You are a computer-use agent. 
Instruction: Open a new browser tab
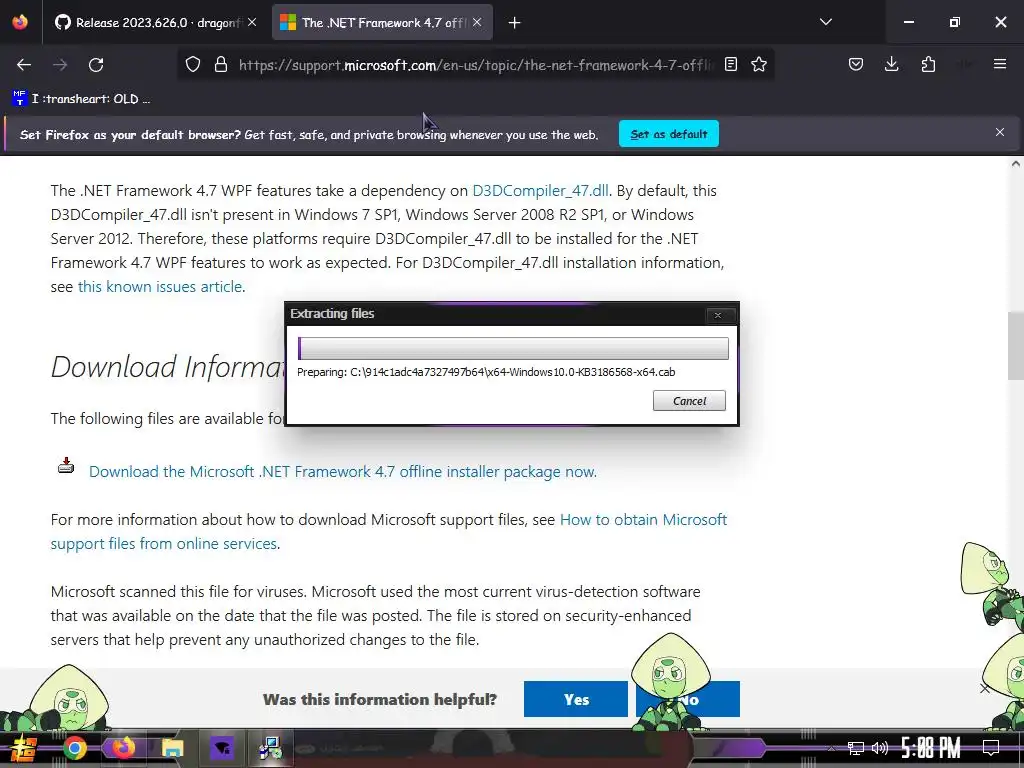coord(515,23)
